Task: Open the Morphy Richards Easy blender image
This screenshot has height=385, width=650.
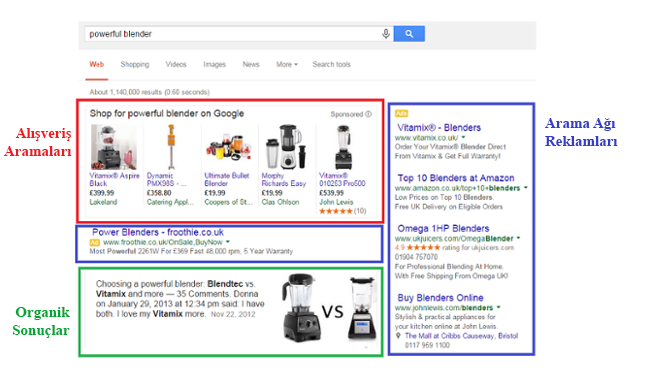Action: [286, 147]
